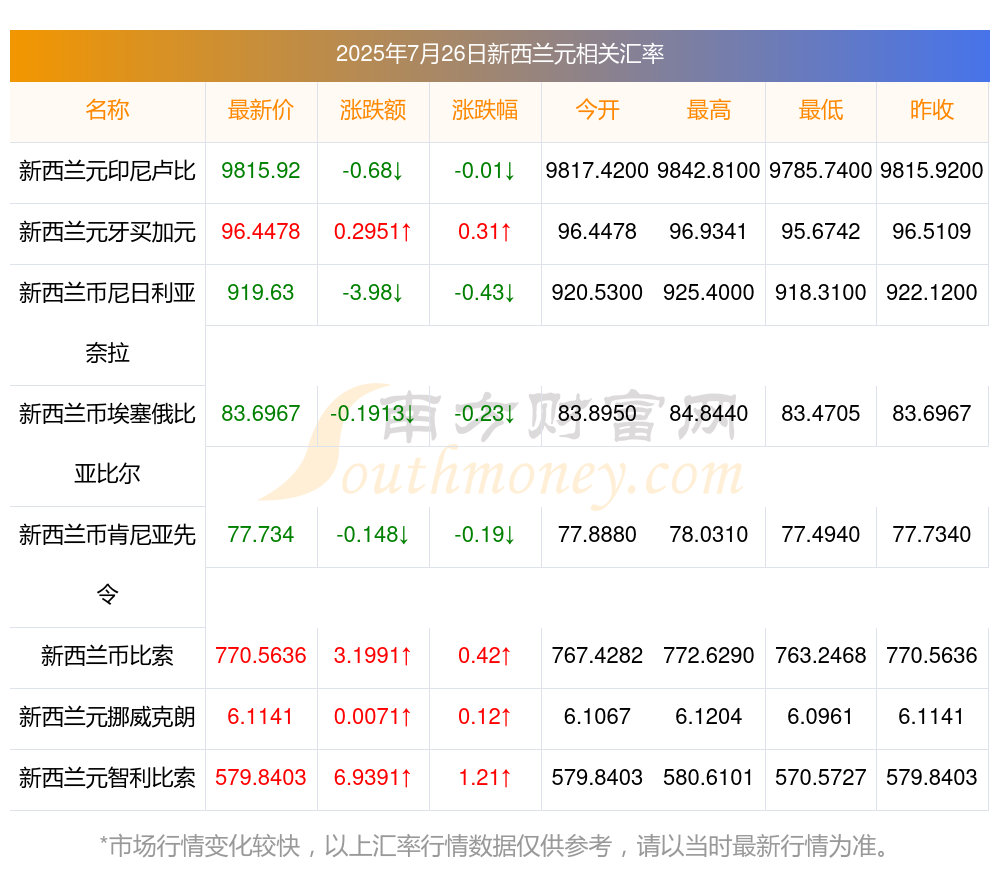
Task: Click the change value -0.68↓
Action: pyautogui.click(x=373, y=170)
